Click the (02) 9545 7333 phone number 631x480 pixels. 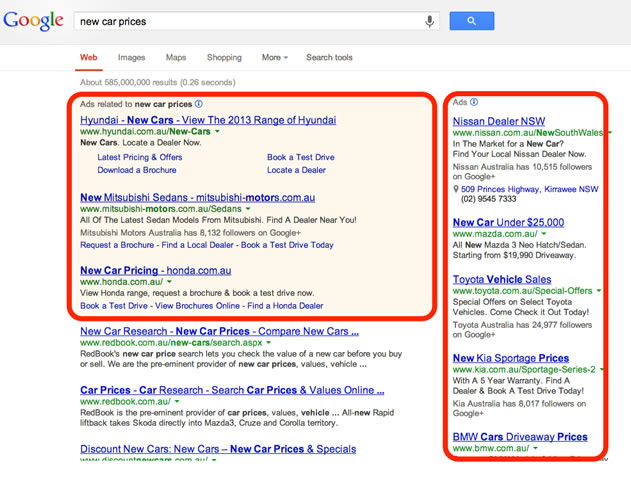489,199
